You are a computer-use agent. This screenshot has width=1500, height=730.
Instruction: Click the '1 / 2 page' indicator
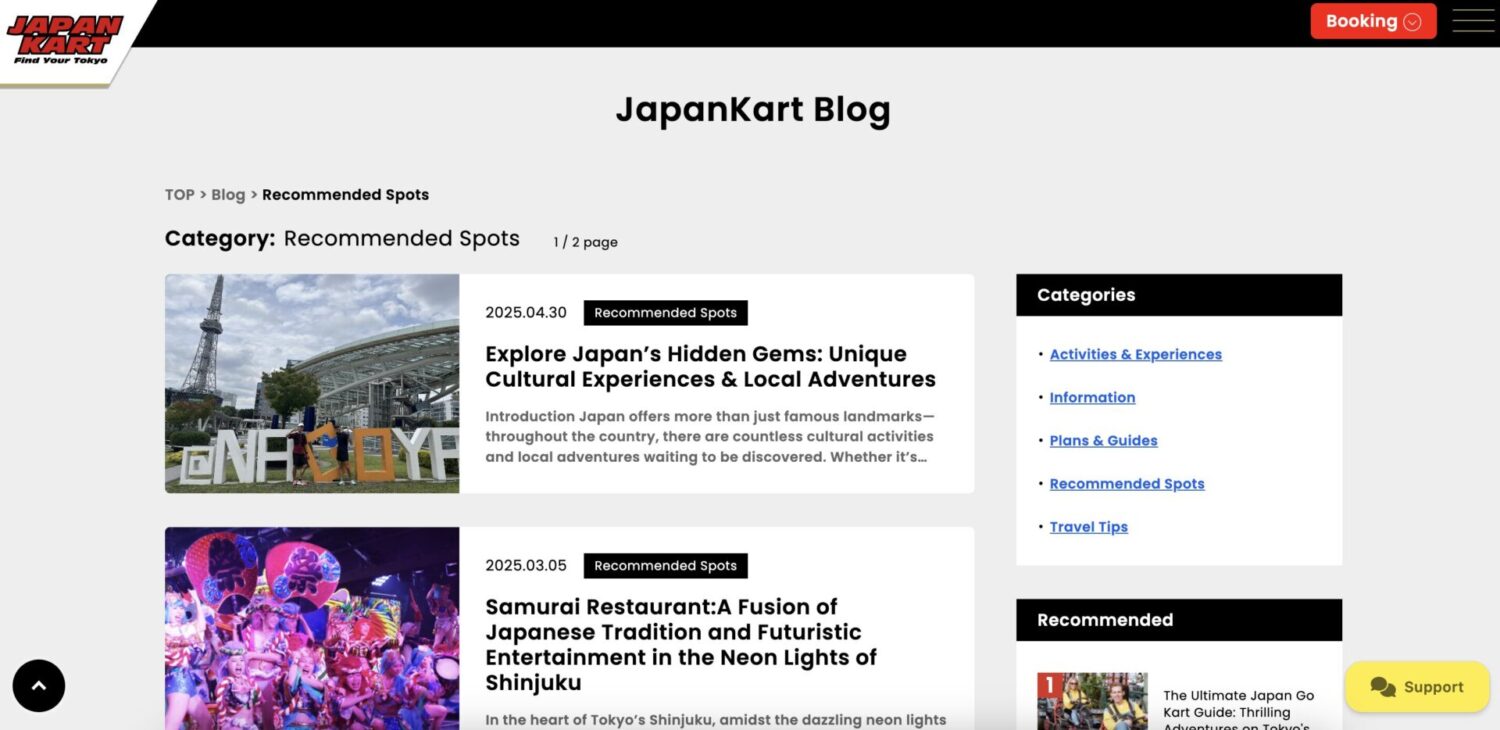tap(585, 242)
